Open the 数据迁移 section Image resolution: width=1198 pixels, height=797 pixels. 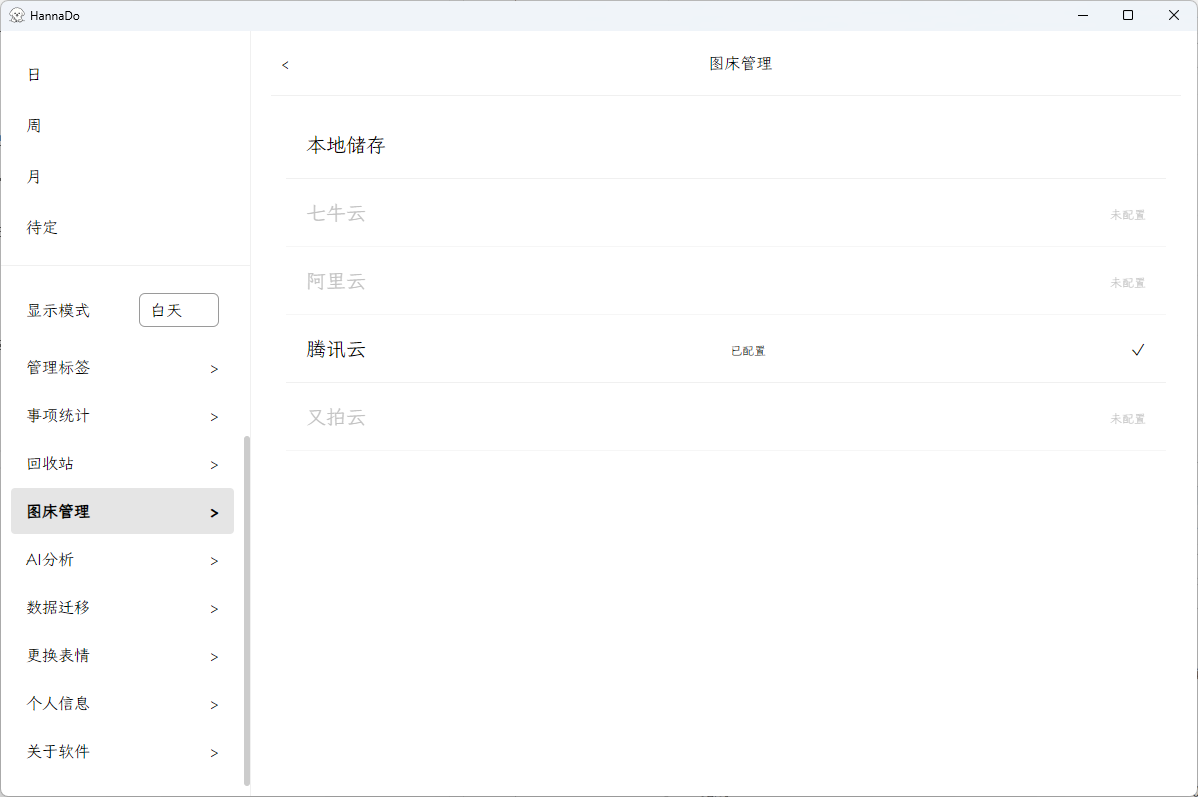tap(57, 607)
